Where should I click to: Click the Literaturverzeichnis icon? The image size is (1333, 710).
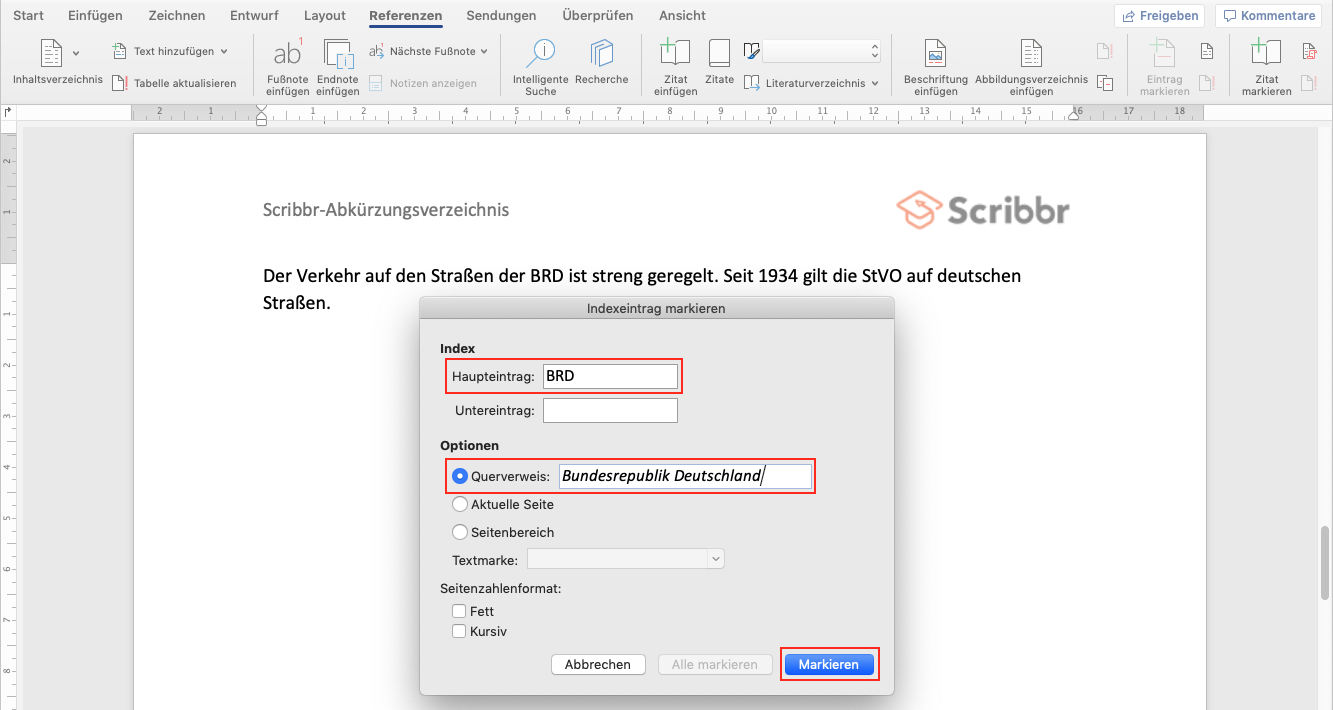(752, 83)
